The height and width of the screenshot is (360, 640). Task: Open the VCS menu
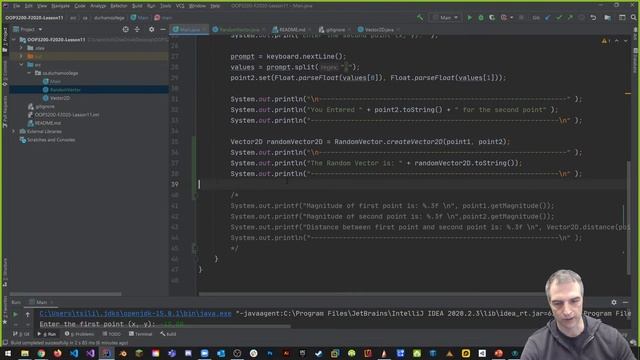pyautogui.click(x=180, y=6)
